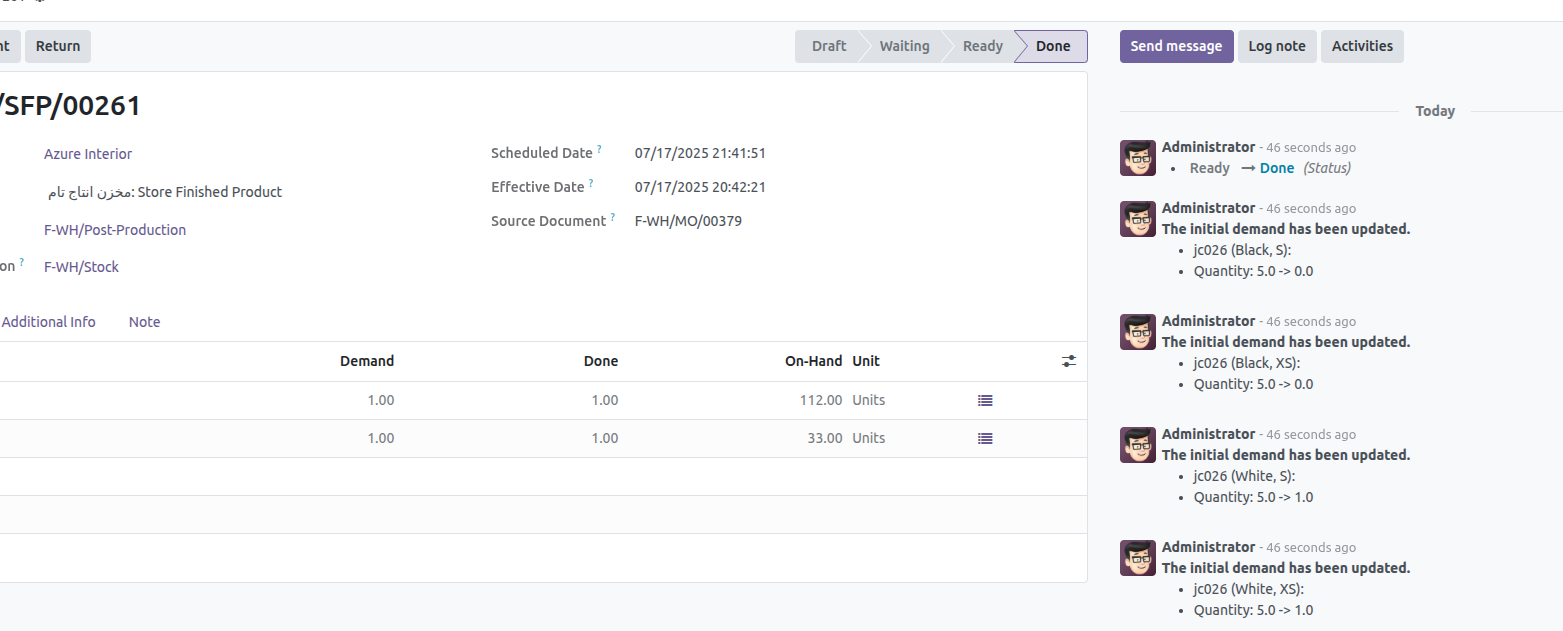Click avatar beside jc026 (Black, S) message
Screen dimensions: 1563x631
1138,219
